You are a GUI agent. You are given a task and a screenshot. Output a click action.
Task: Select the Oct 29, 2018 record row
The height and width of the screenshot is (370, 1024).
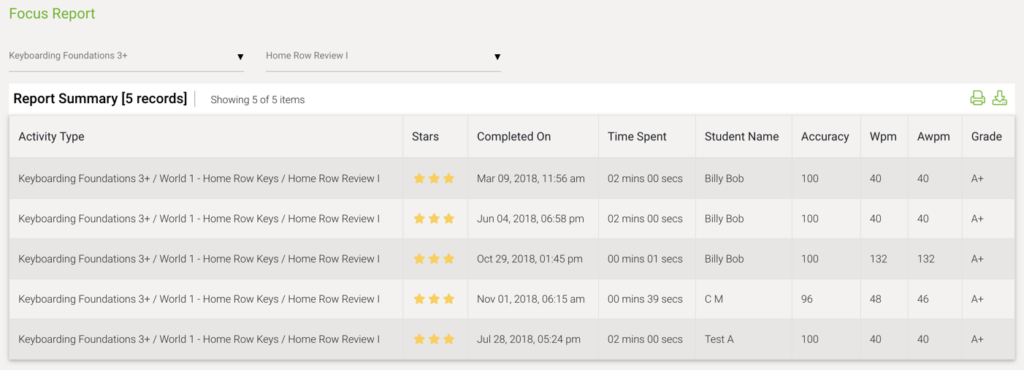[511, 259]
